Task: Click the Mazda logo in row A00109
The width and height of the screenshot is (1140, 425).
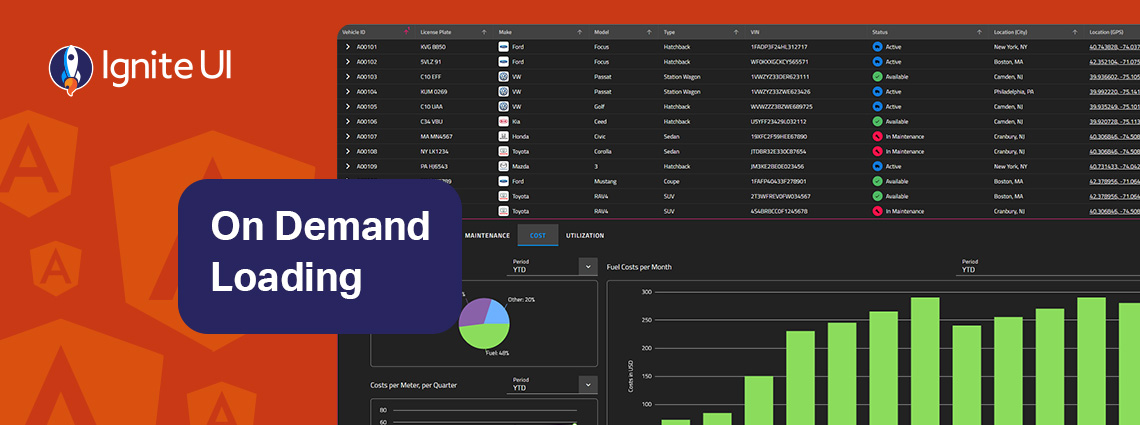Action: click(x=504, y=167)
